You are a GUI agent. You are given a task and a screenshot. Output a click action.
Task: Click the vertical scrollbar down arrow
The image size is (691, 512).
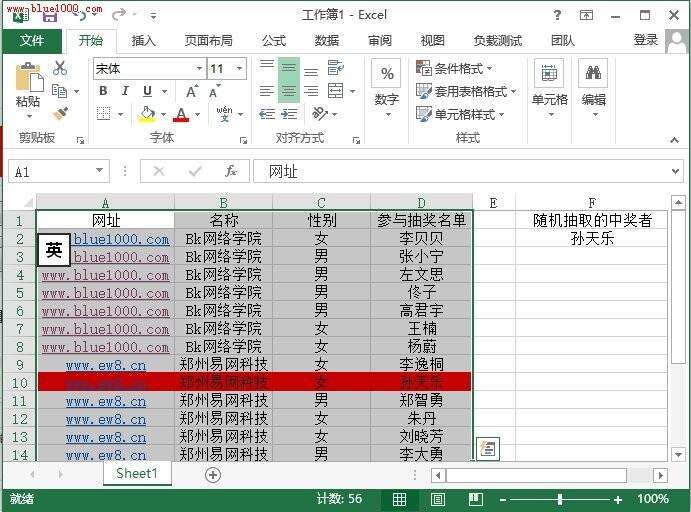[678, 453]
